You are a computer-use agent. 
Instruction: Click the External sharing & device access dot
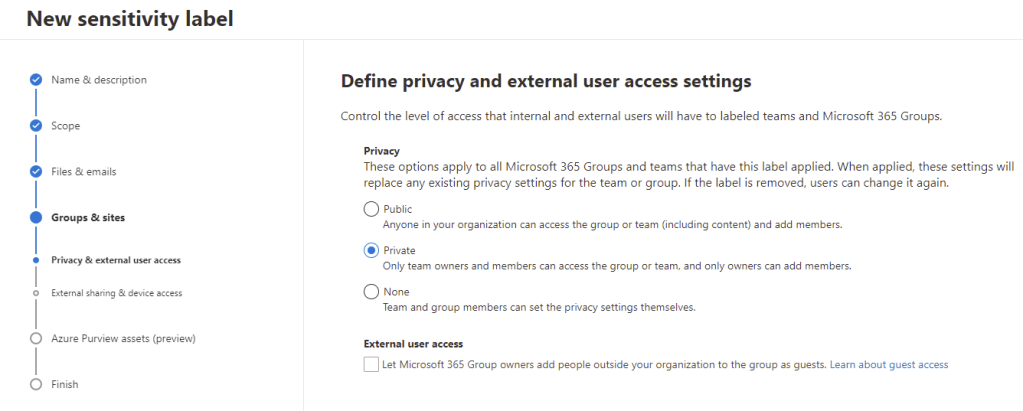(x=36, y=293)
